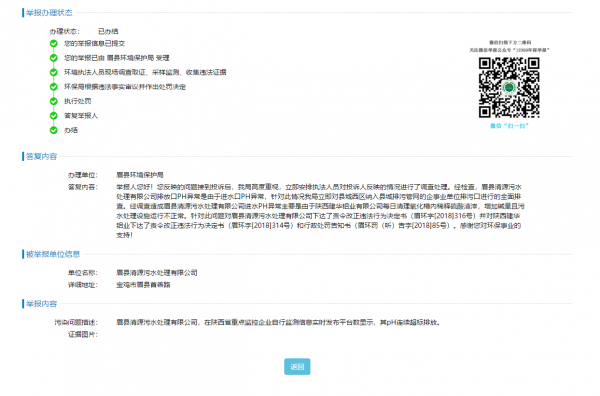Image resolution: width=600 pixels, height=396 pixels.
Task: Click green check beside 执行处罚
Action: point(54,101)
